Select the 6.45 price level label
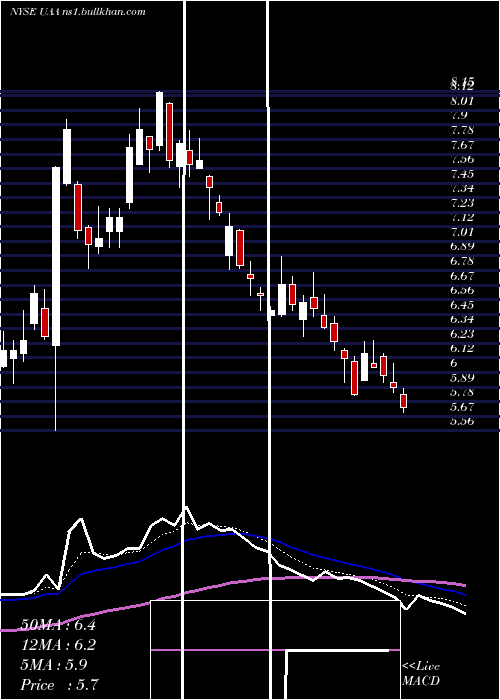Image resolution: width=500 pixels, height=700 pixels. pos(462,305)
